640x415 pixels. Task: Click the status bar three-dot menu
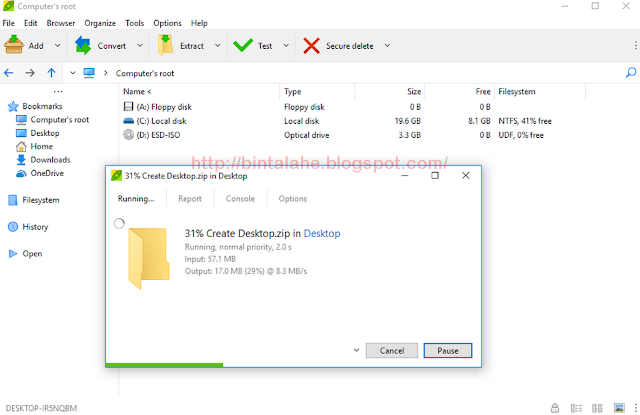(x=636, y=408)
